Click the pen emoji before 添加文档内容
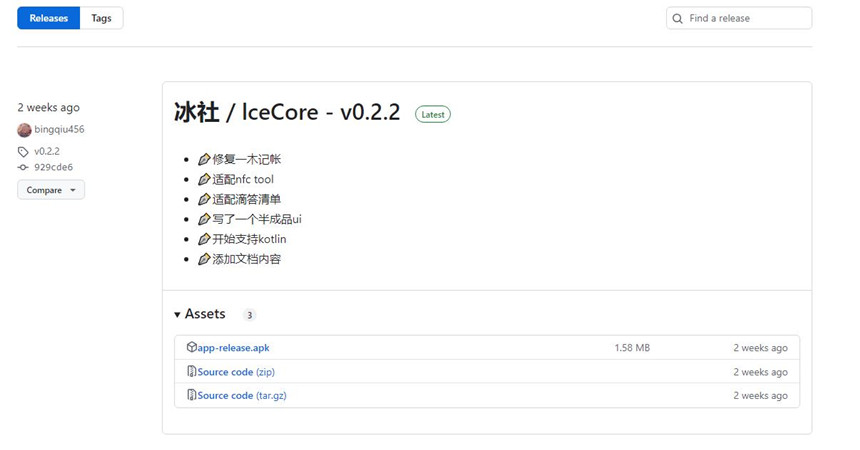 point(204,259)
